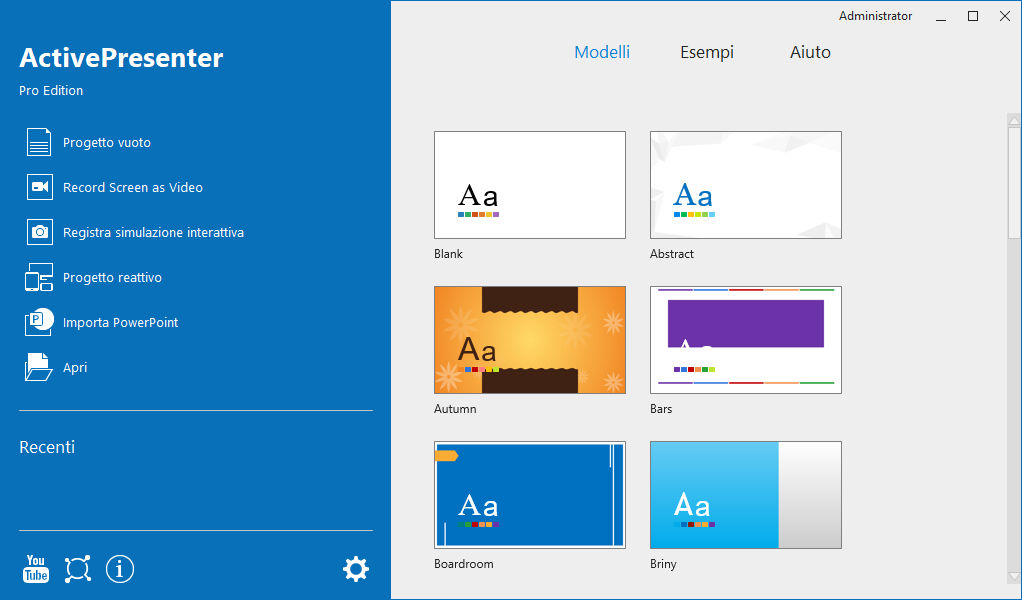
Task: Click the Autumn template name
Action: pyautogui.click(x=455, y=409)
